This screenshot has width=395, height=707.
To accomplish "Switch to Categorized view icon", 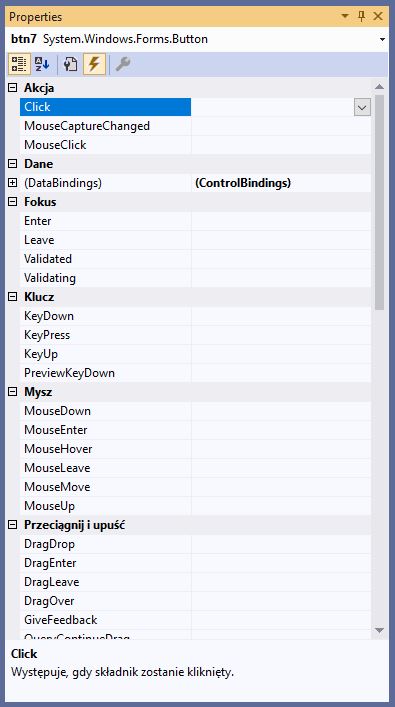I will [x=18, y=64].
